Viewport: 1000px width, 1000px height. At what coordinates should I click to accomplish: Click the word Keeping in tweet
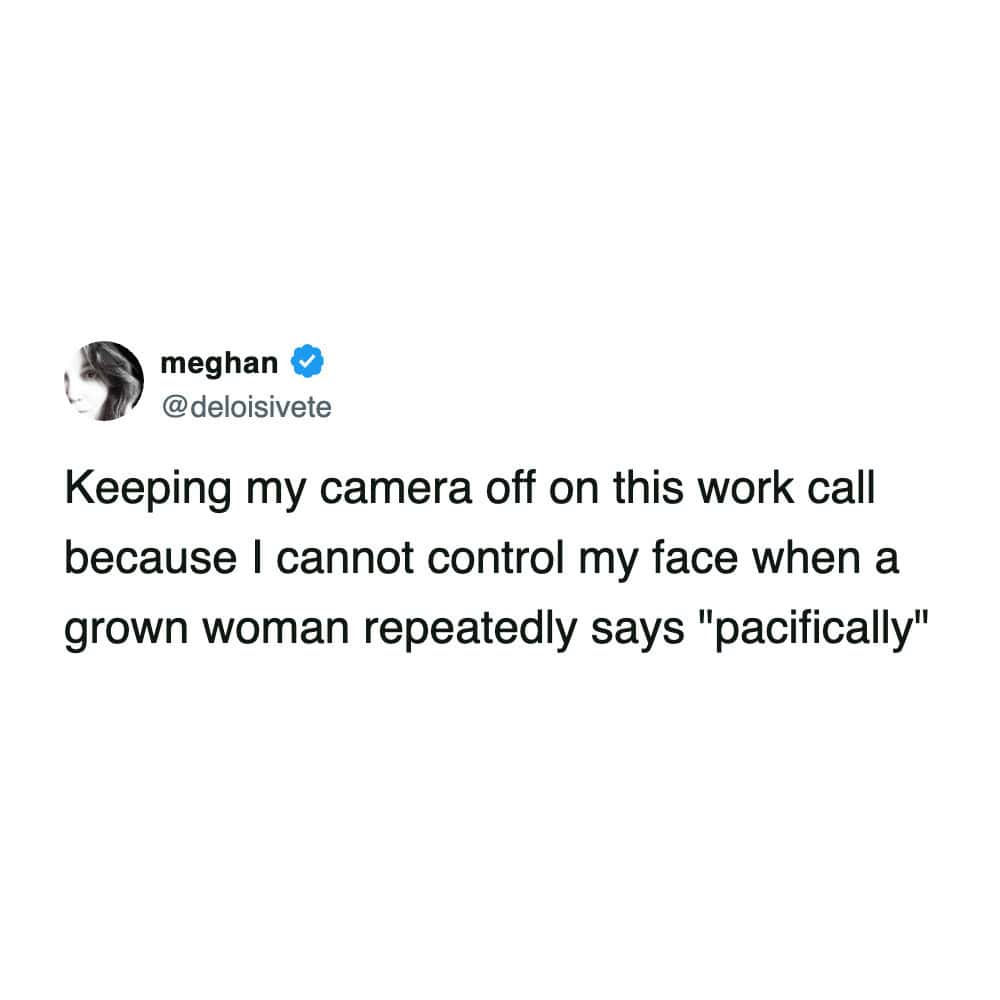pyautogui.click(x=148, y=490)
